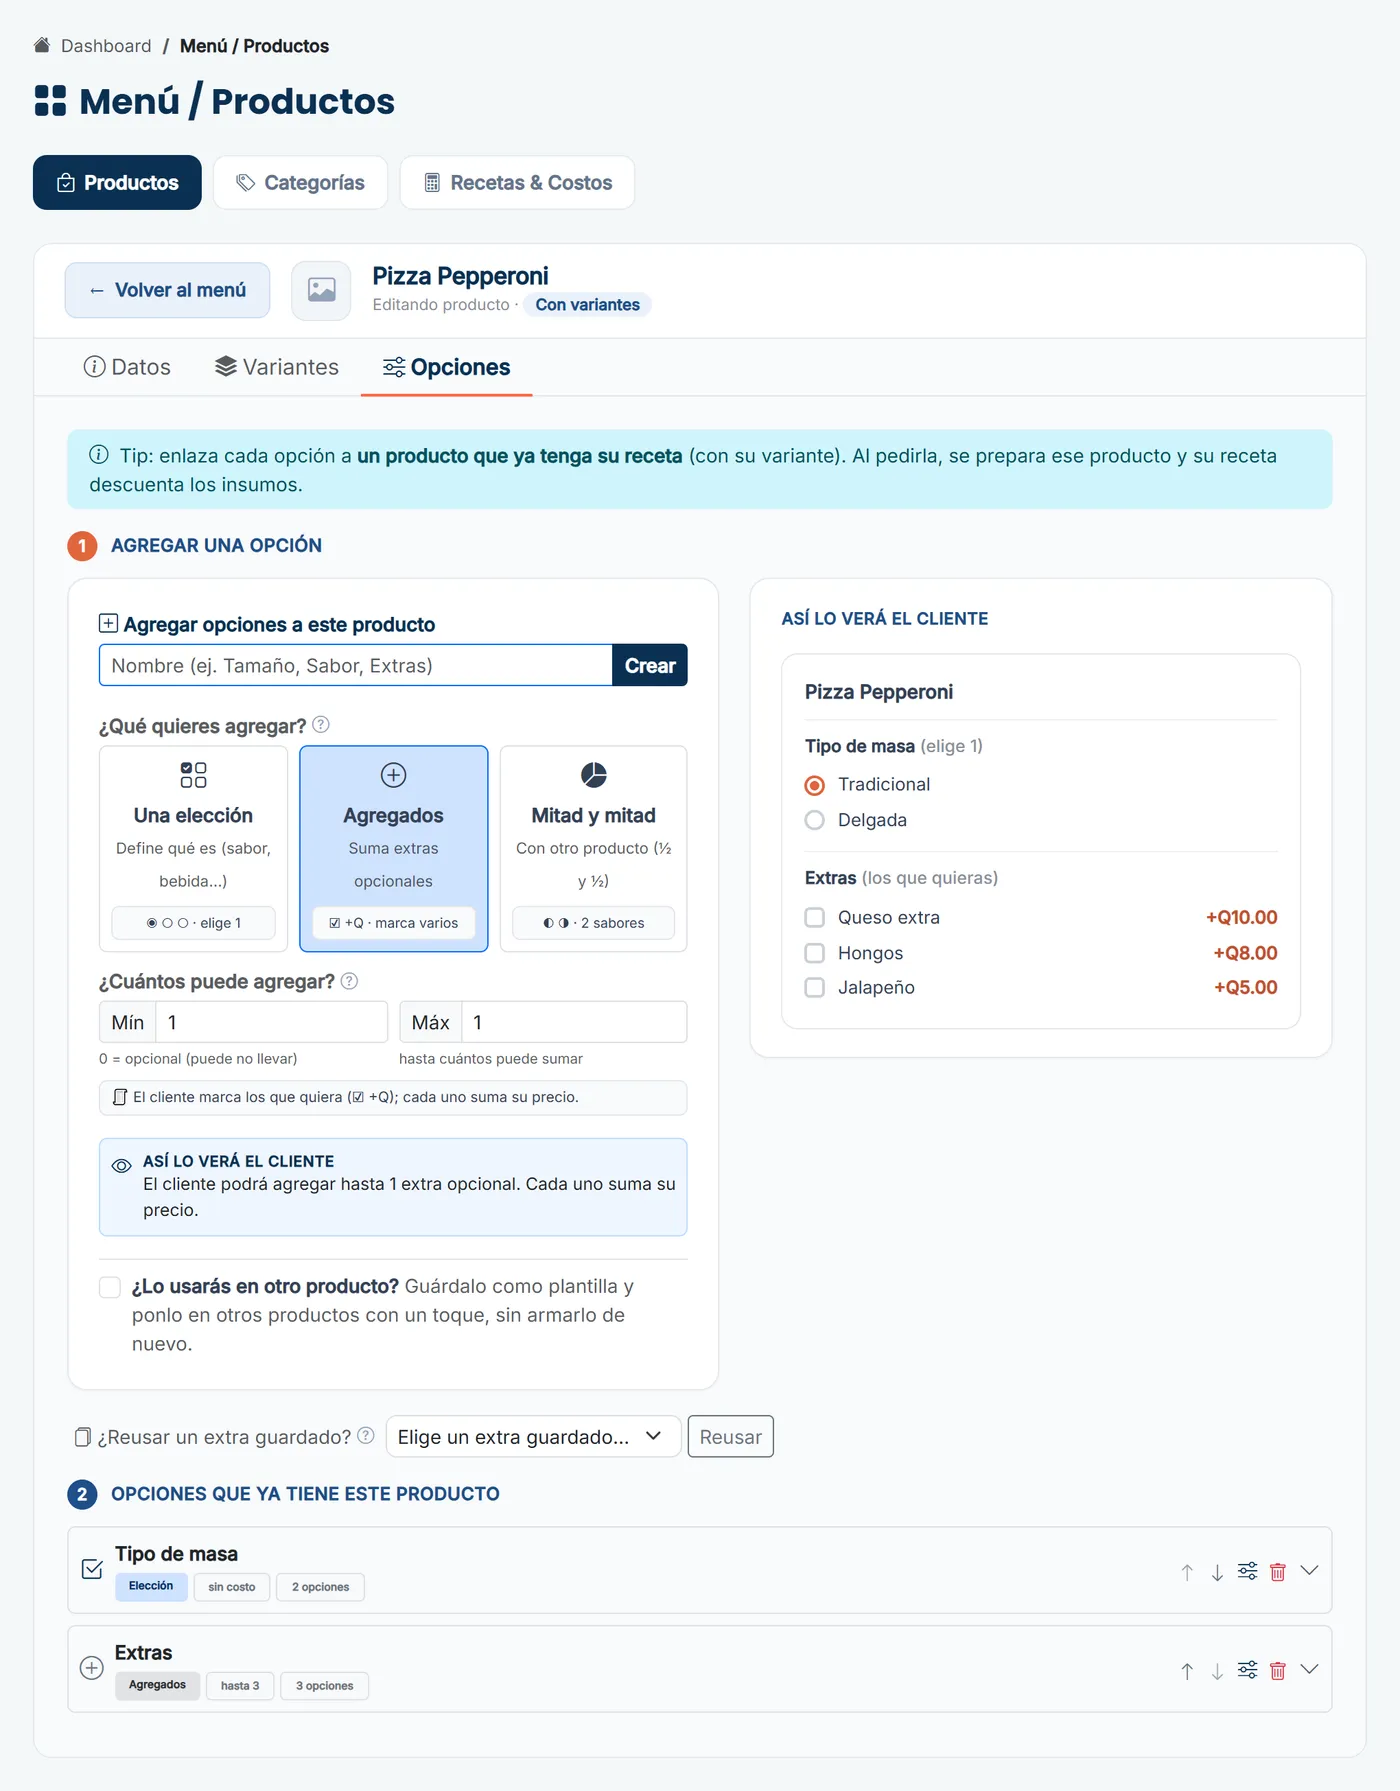Viewport: 1400px width, 1791px height.
Task: Focus the option name input field
Action: pyautogui.click(x=356, y=665)
